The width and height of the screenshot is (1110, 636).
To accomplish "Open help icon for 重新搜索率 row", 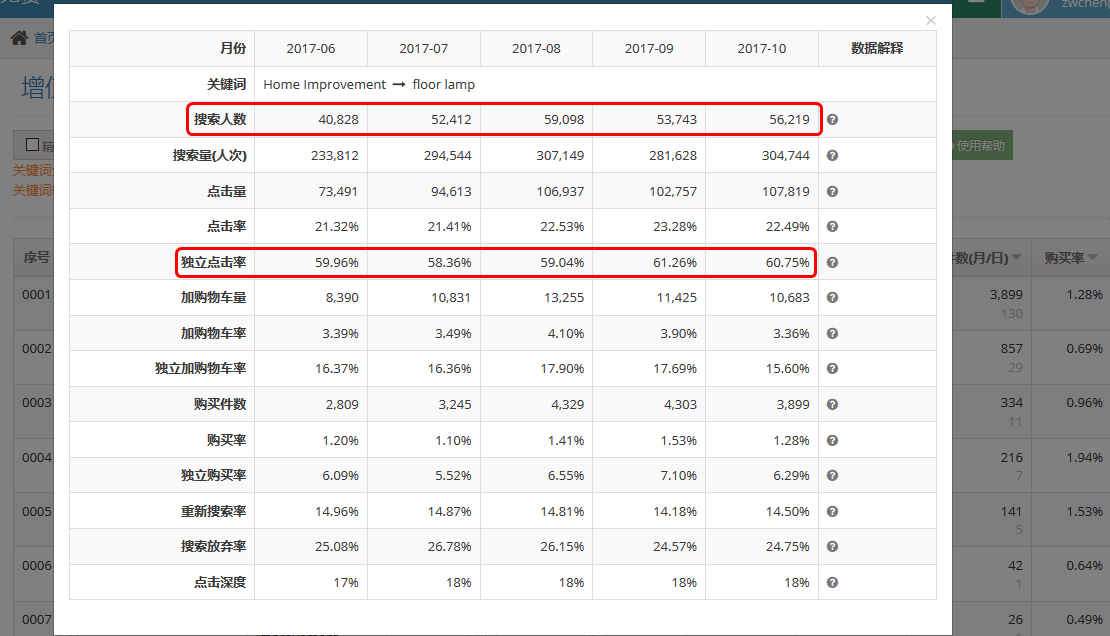I will point(832,511).
